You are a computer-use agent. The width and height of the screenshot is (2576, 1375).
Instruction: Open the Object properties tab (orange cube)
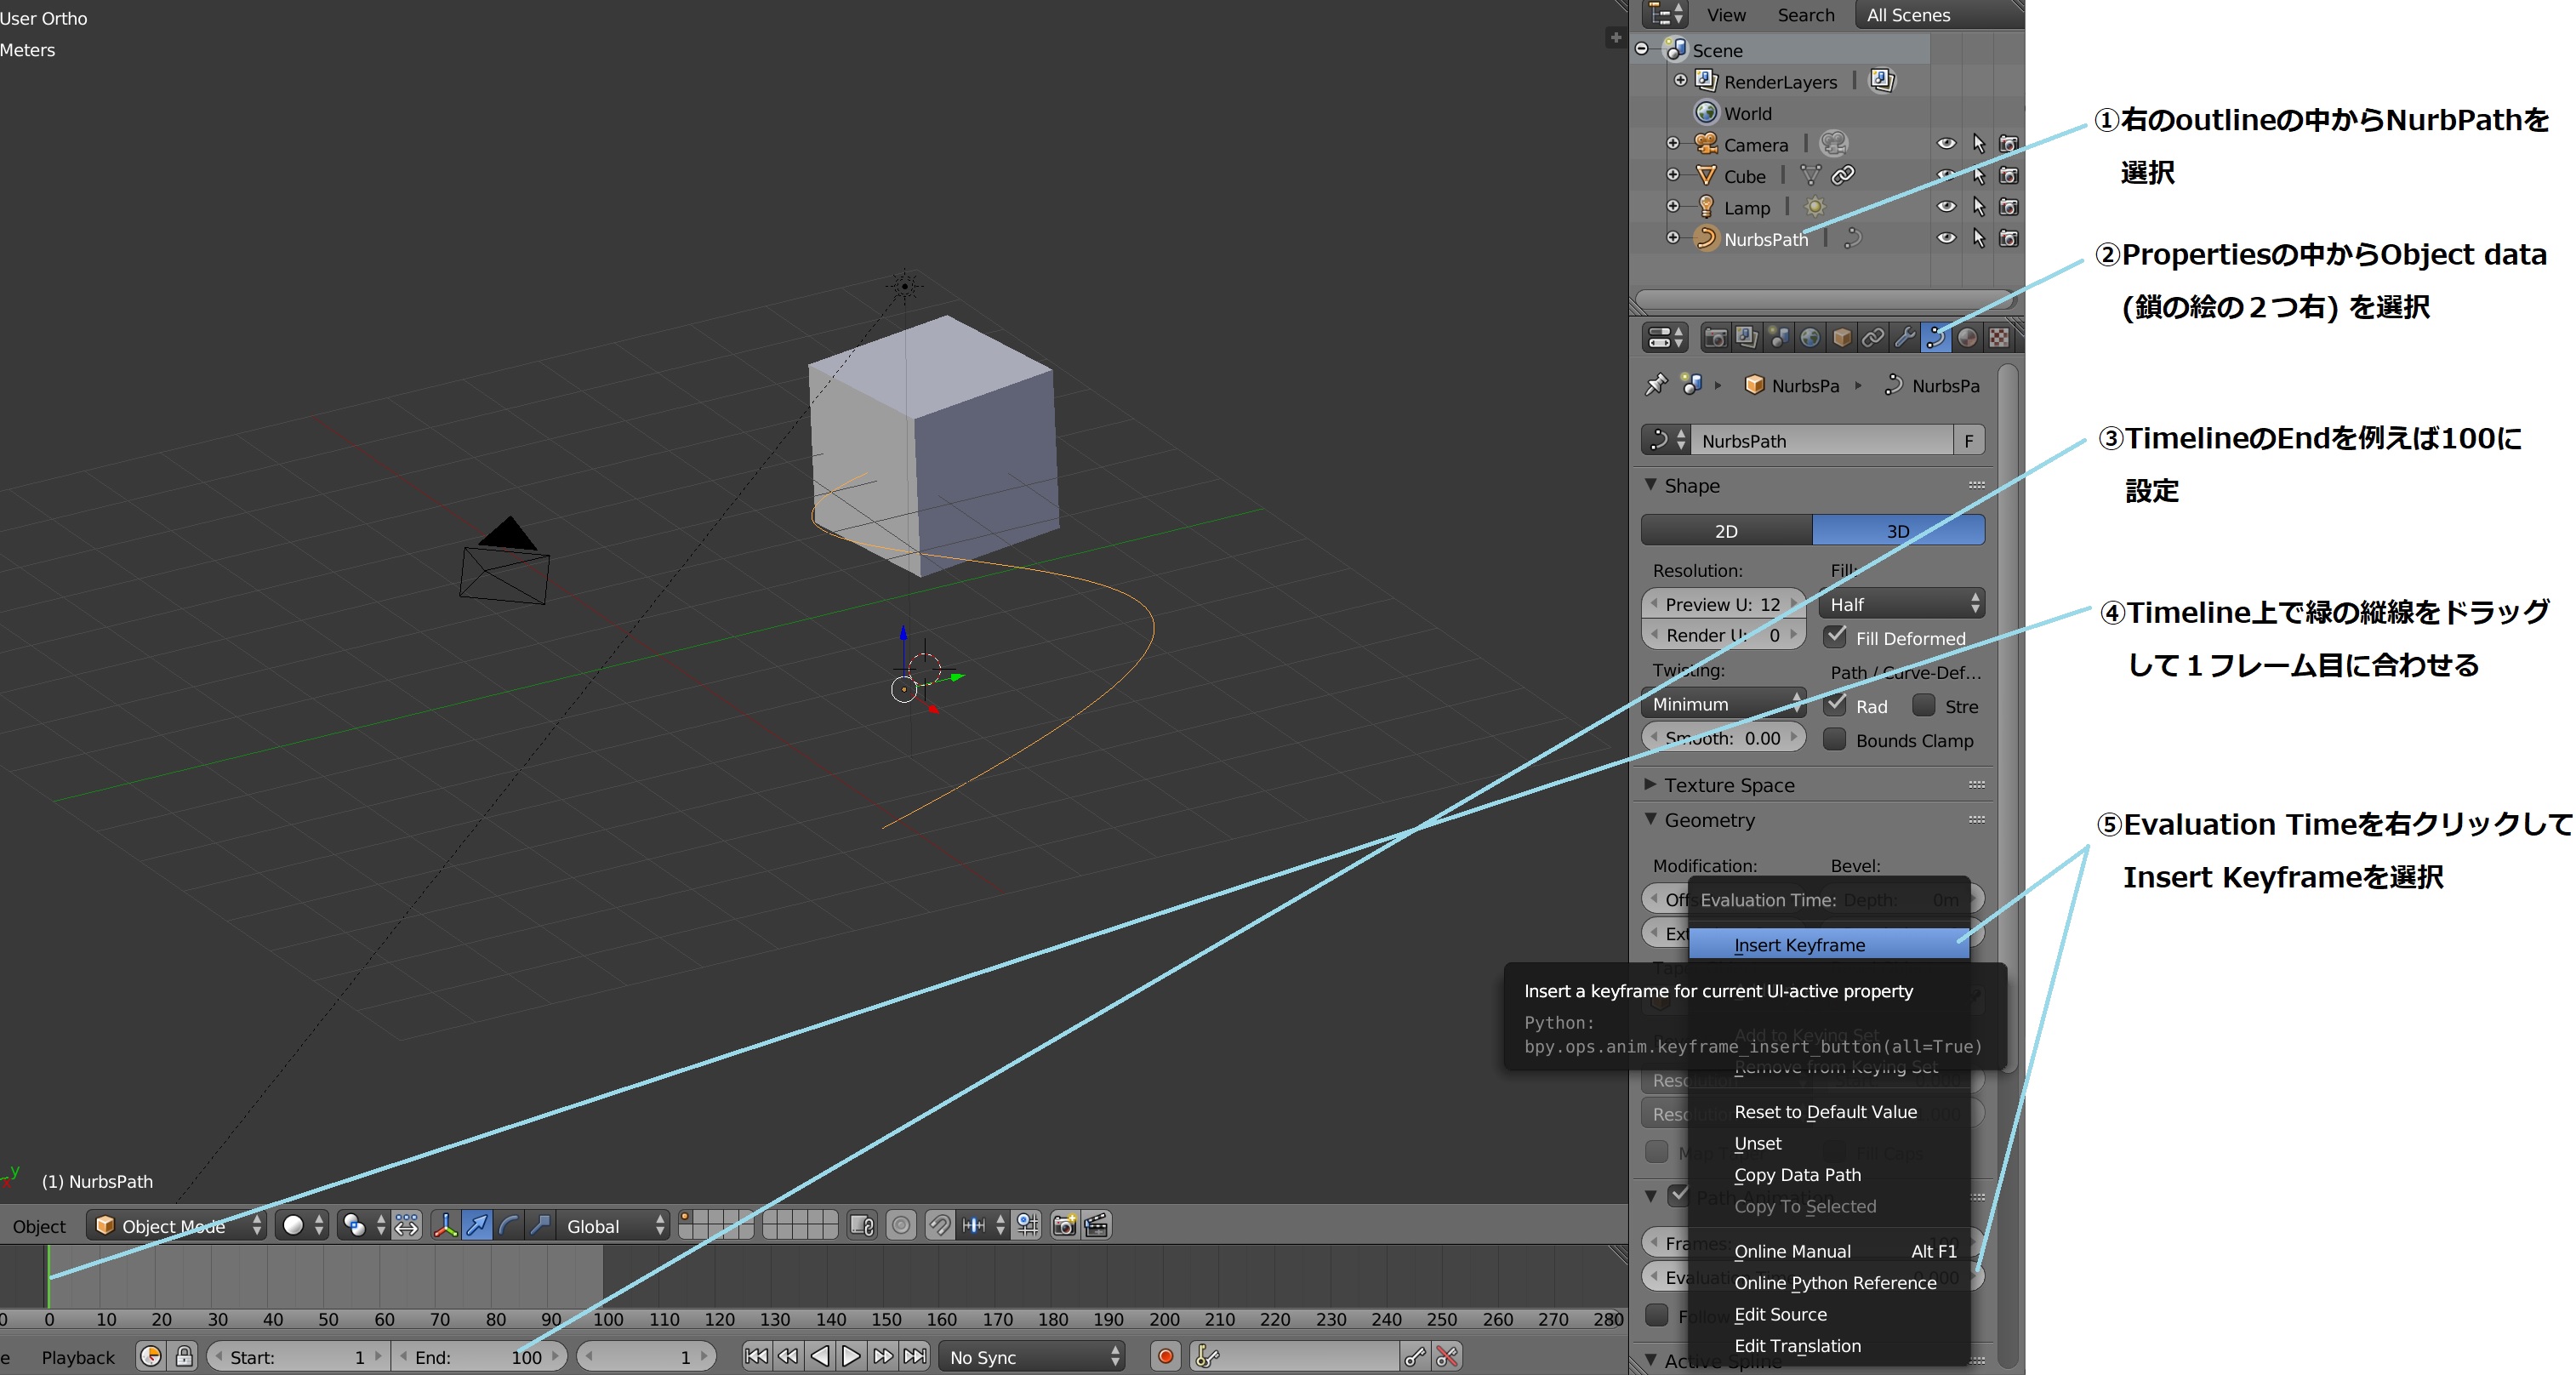click(x=1842, y=338)
